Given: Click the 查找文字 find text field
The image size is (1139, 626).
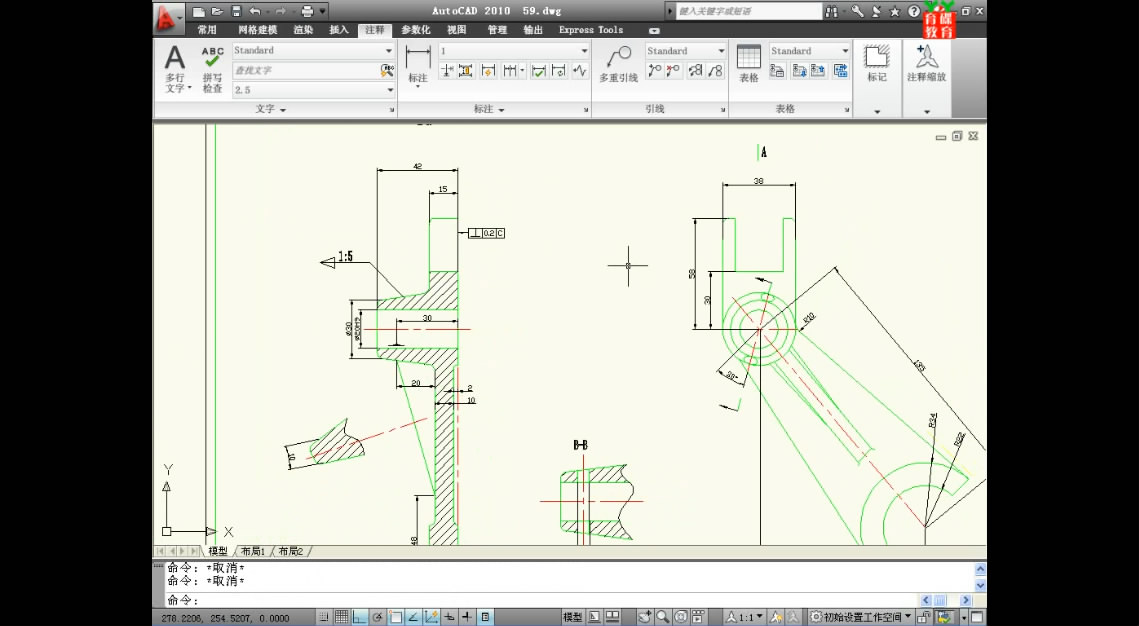Looking at the screenshot, I should (305, 70).
